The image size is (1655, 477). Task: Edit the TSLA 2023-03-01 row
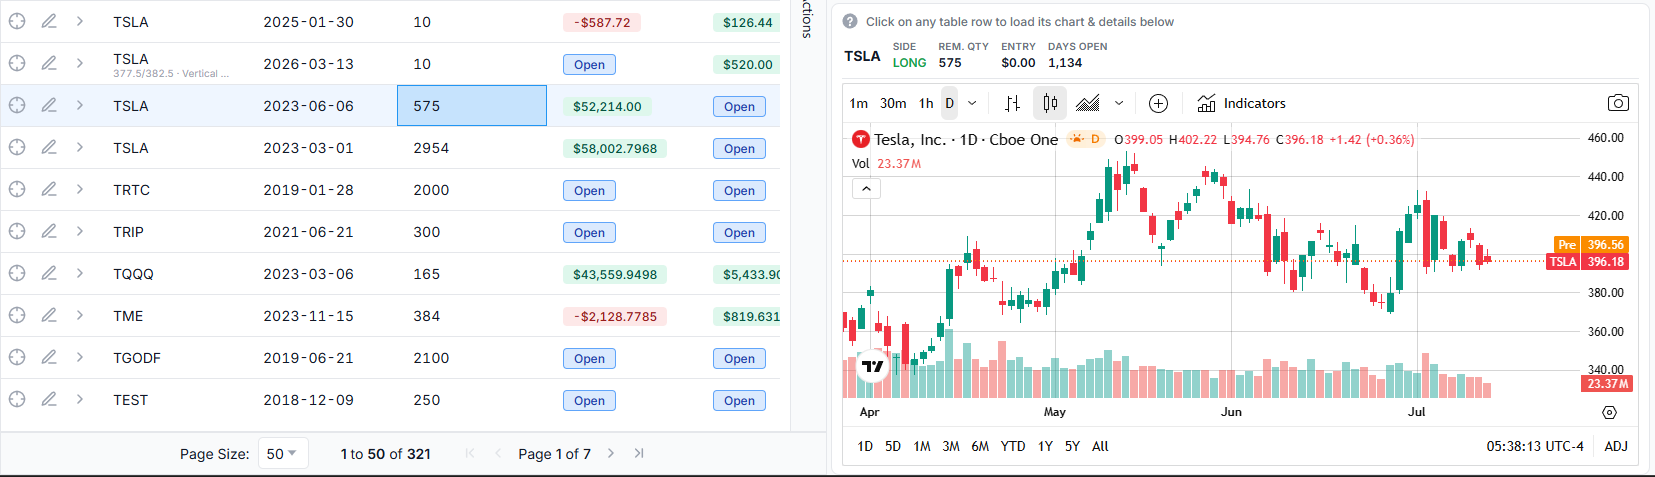(x=48, y=147)
